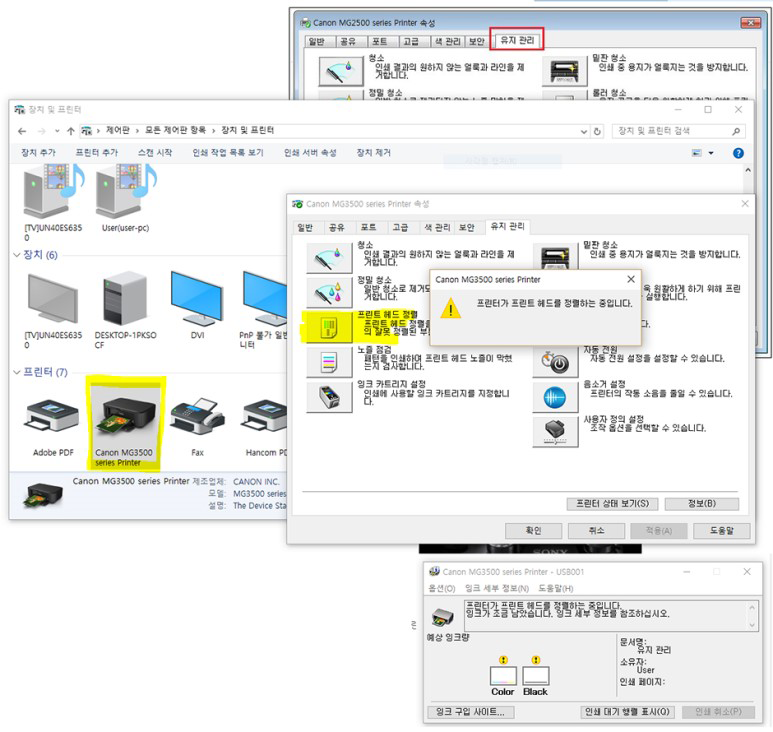Viewport: 773px width, 732px height.
Task: Refresh the Devices and Printers address bar
Action: [x=597, y=131]
